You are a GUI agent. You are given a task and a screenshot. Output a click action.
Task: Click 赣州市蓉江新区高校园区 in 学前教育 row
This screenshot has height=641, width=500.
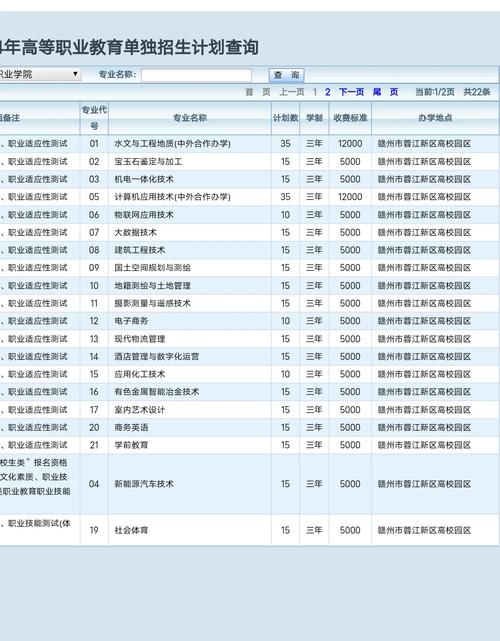[424, 445]
